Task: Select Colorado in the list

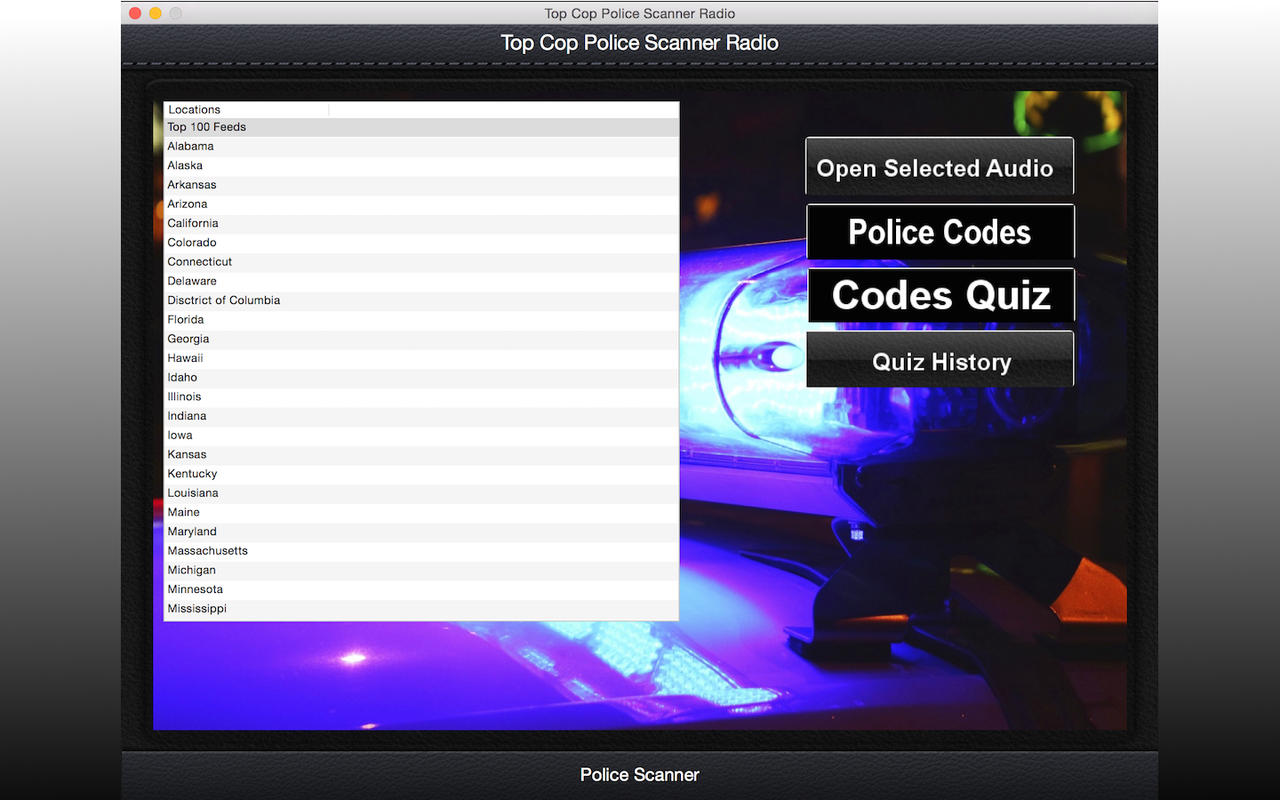Action: click(421, 243)
